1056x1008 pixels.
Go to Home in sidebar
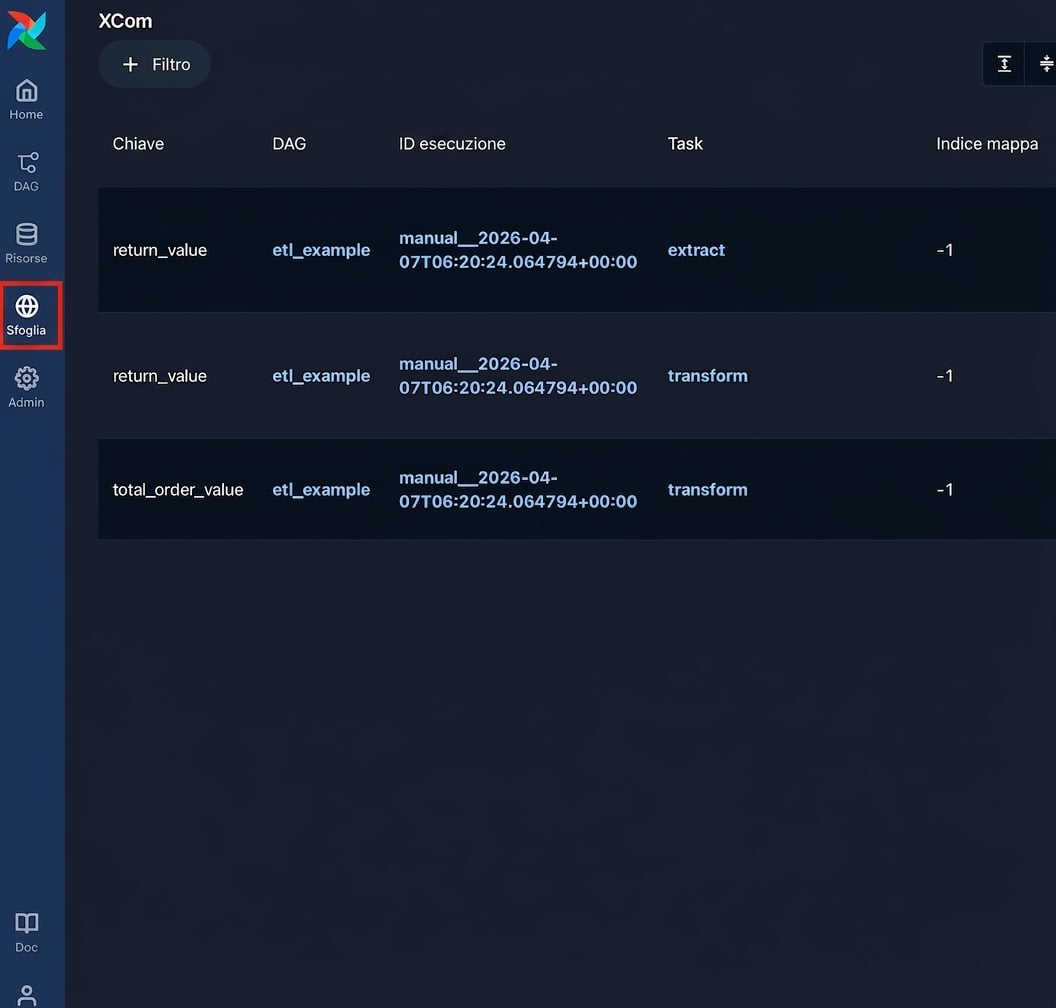[26, 100]
